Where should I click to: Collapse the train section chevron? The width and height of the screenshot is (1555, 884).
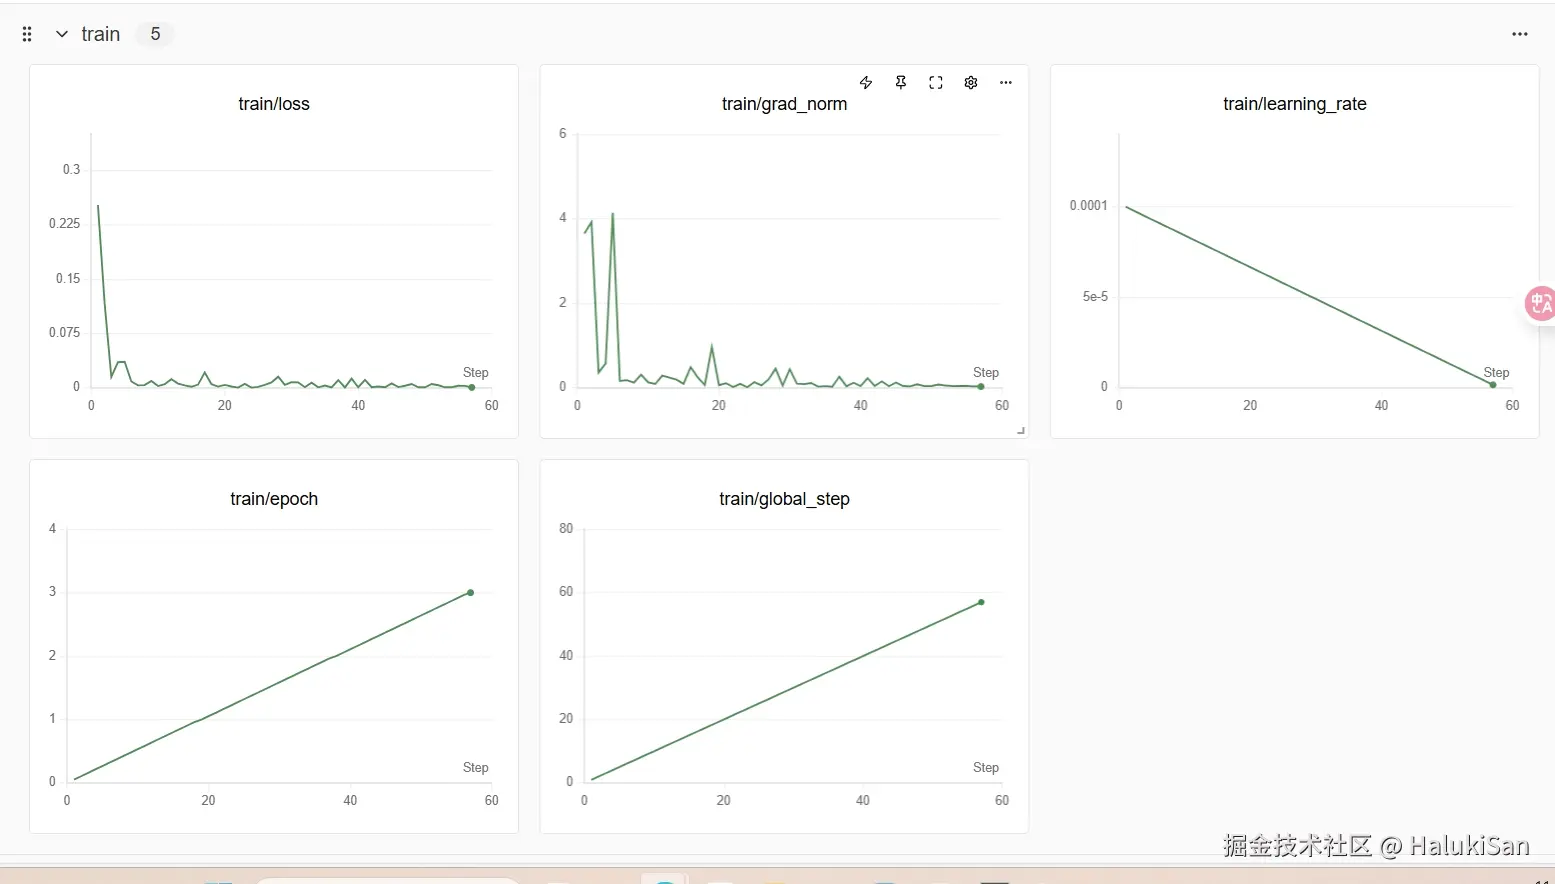pyautogui.click(x=62, y=34)
